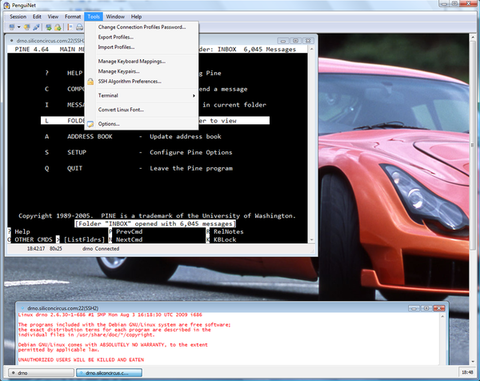
Task: Click the printer icon in the toolbar
Action: pyautogui.click(x=79, y=27)
